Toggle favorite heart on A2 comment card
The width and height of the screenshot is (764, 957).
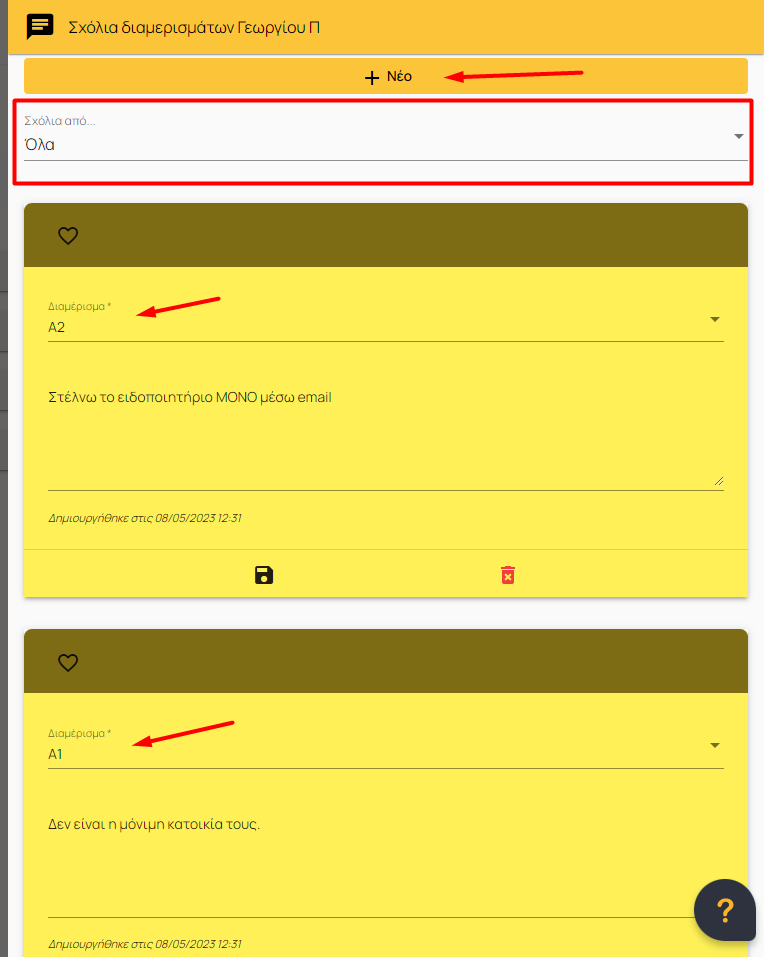tap(68, 236)
